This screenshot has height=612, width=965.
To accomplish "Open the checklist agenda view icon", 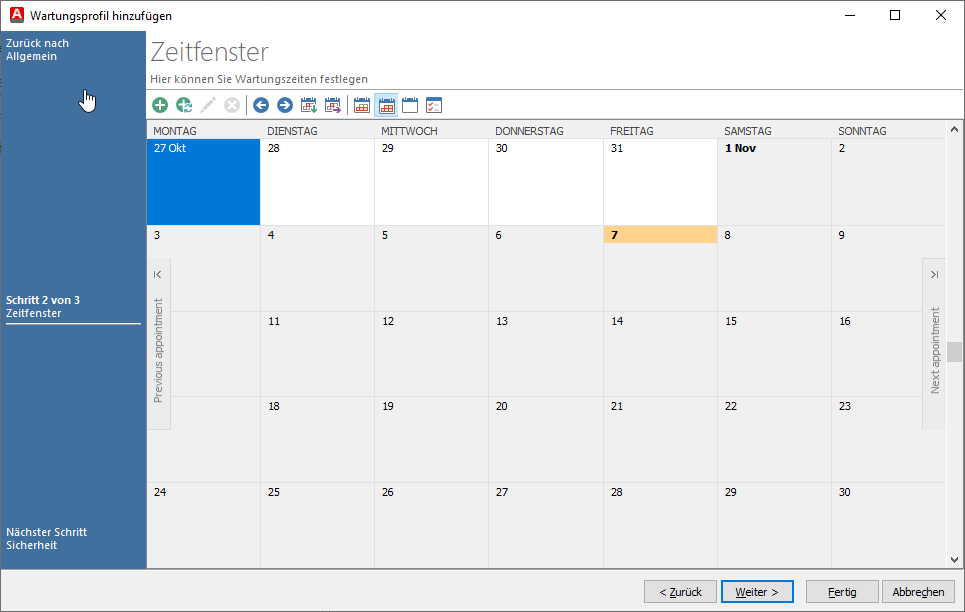I will point(434,105).
